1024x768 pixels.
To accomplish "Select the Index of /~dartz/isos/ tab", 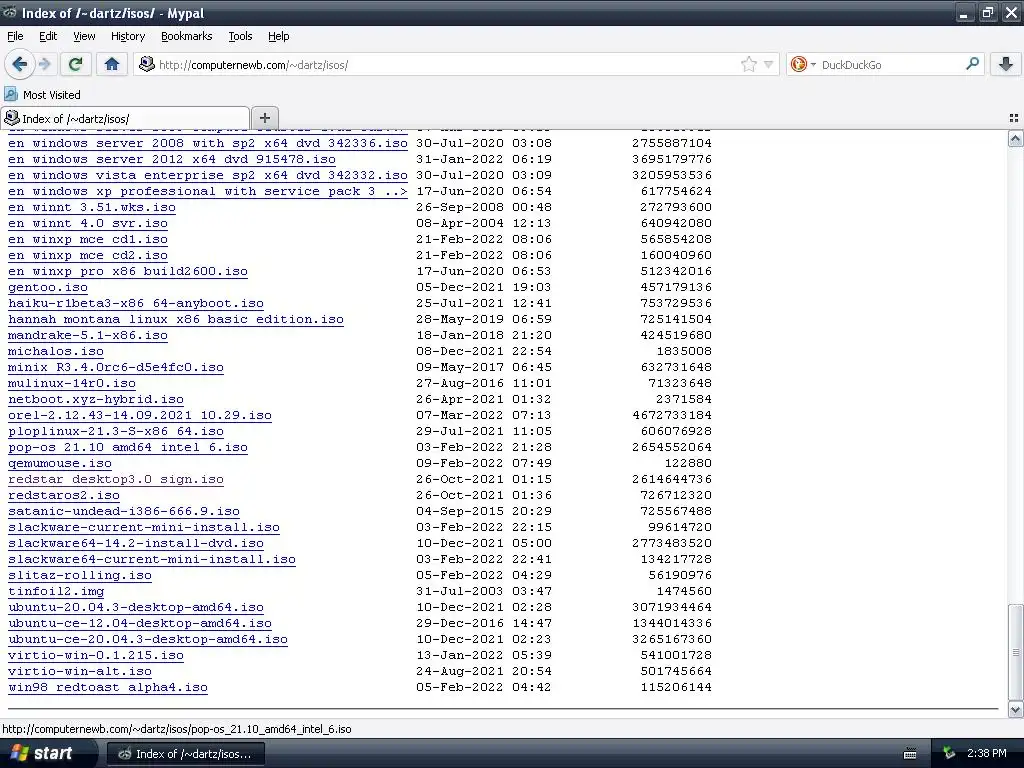I will coord(125,118).
